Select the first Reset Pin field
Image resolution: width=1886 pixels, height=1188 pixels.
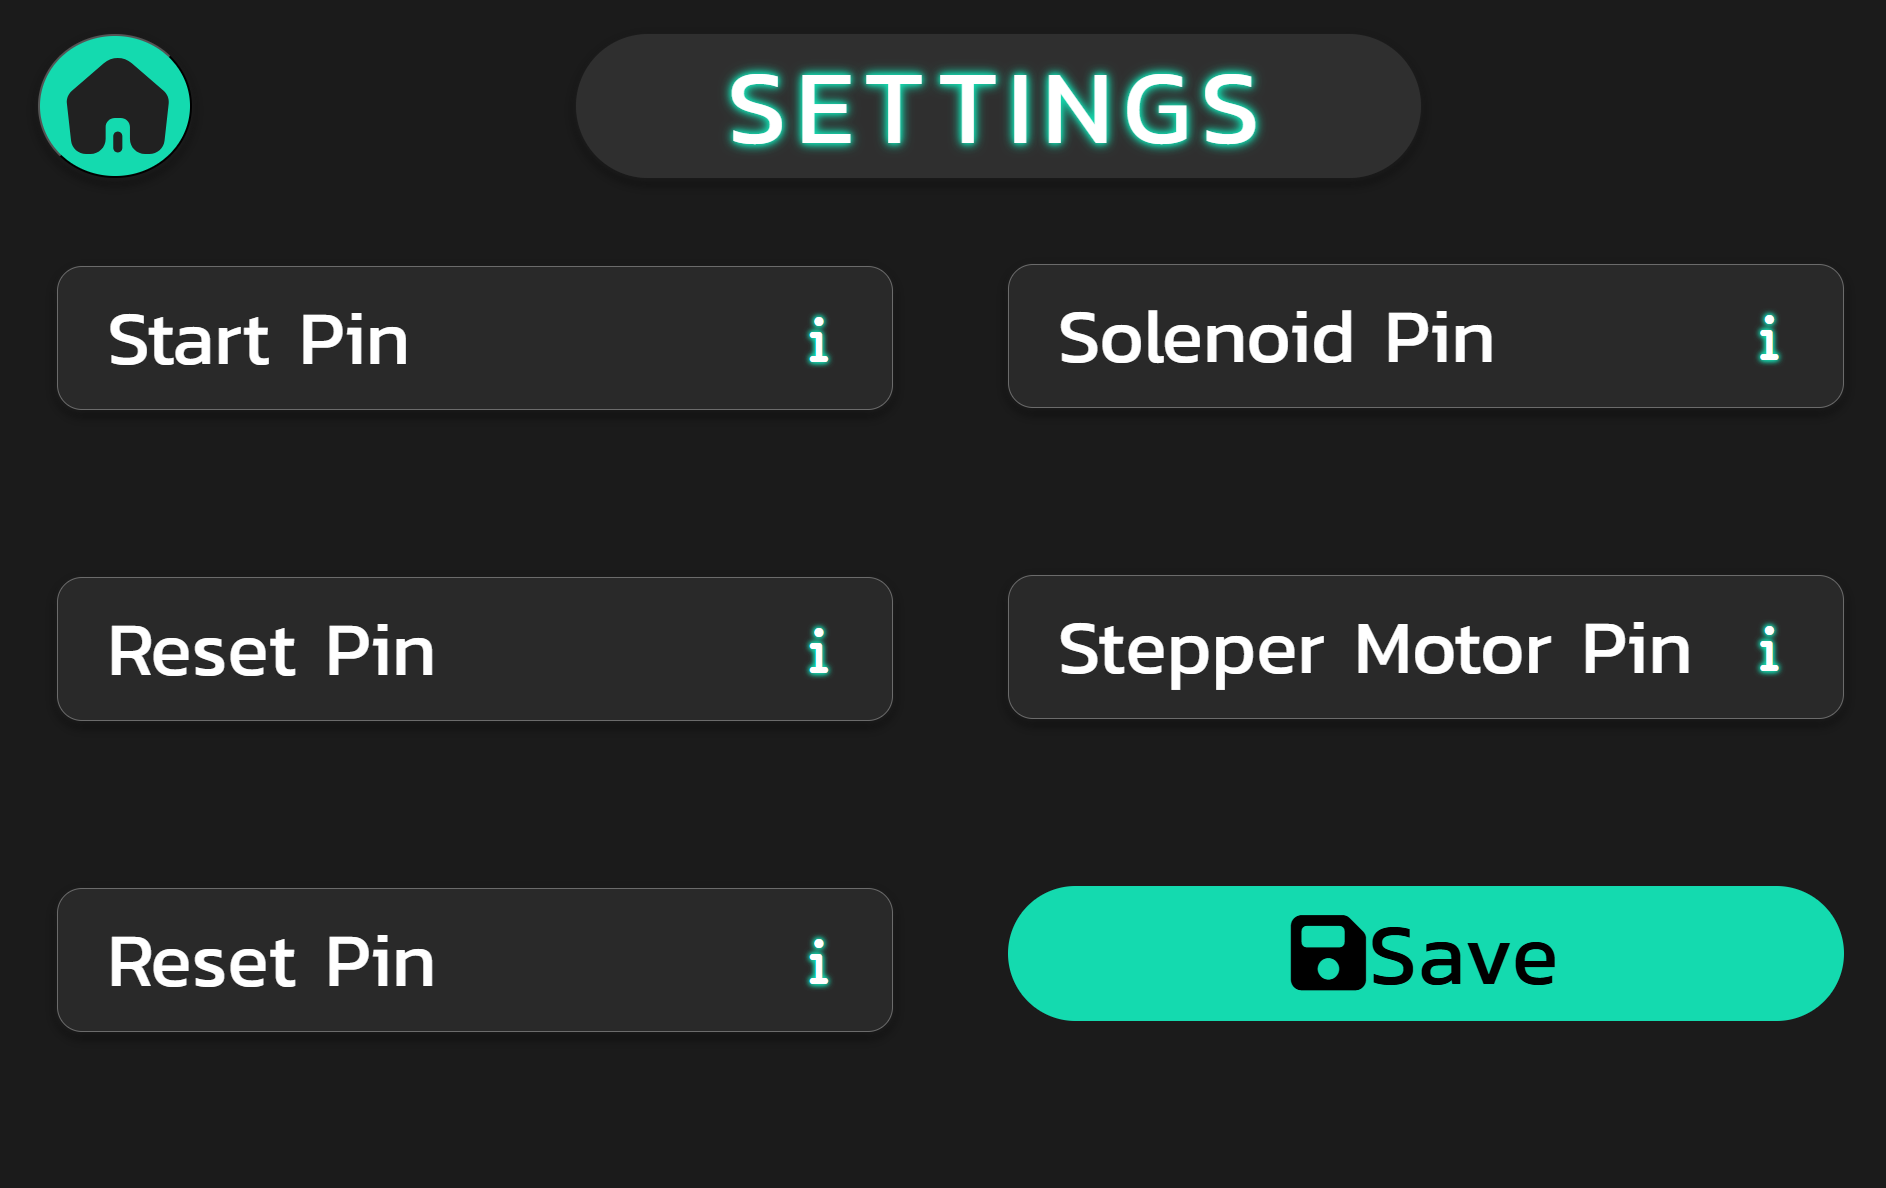coord(600,650)
